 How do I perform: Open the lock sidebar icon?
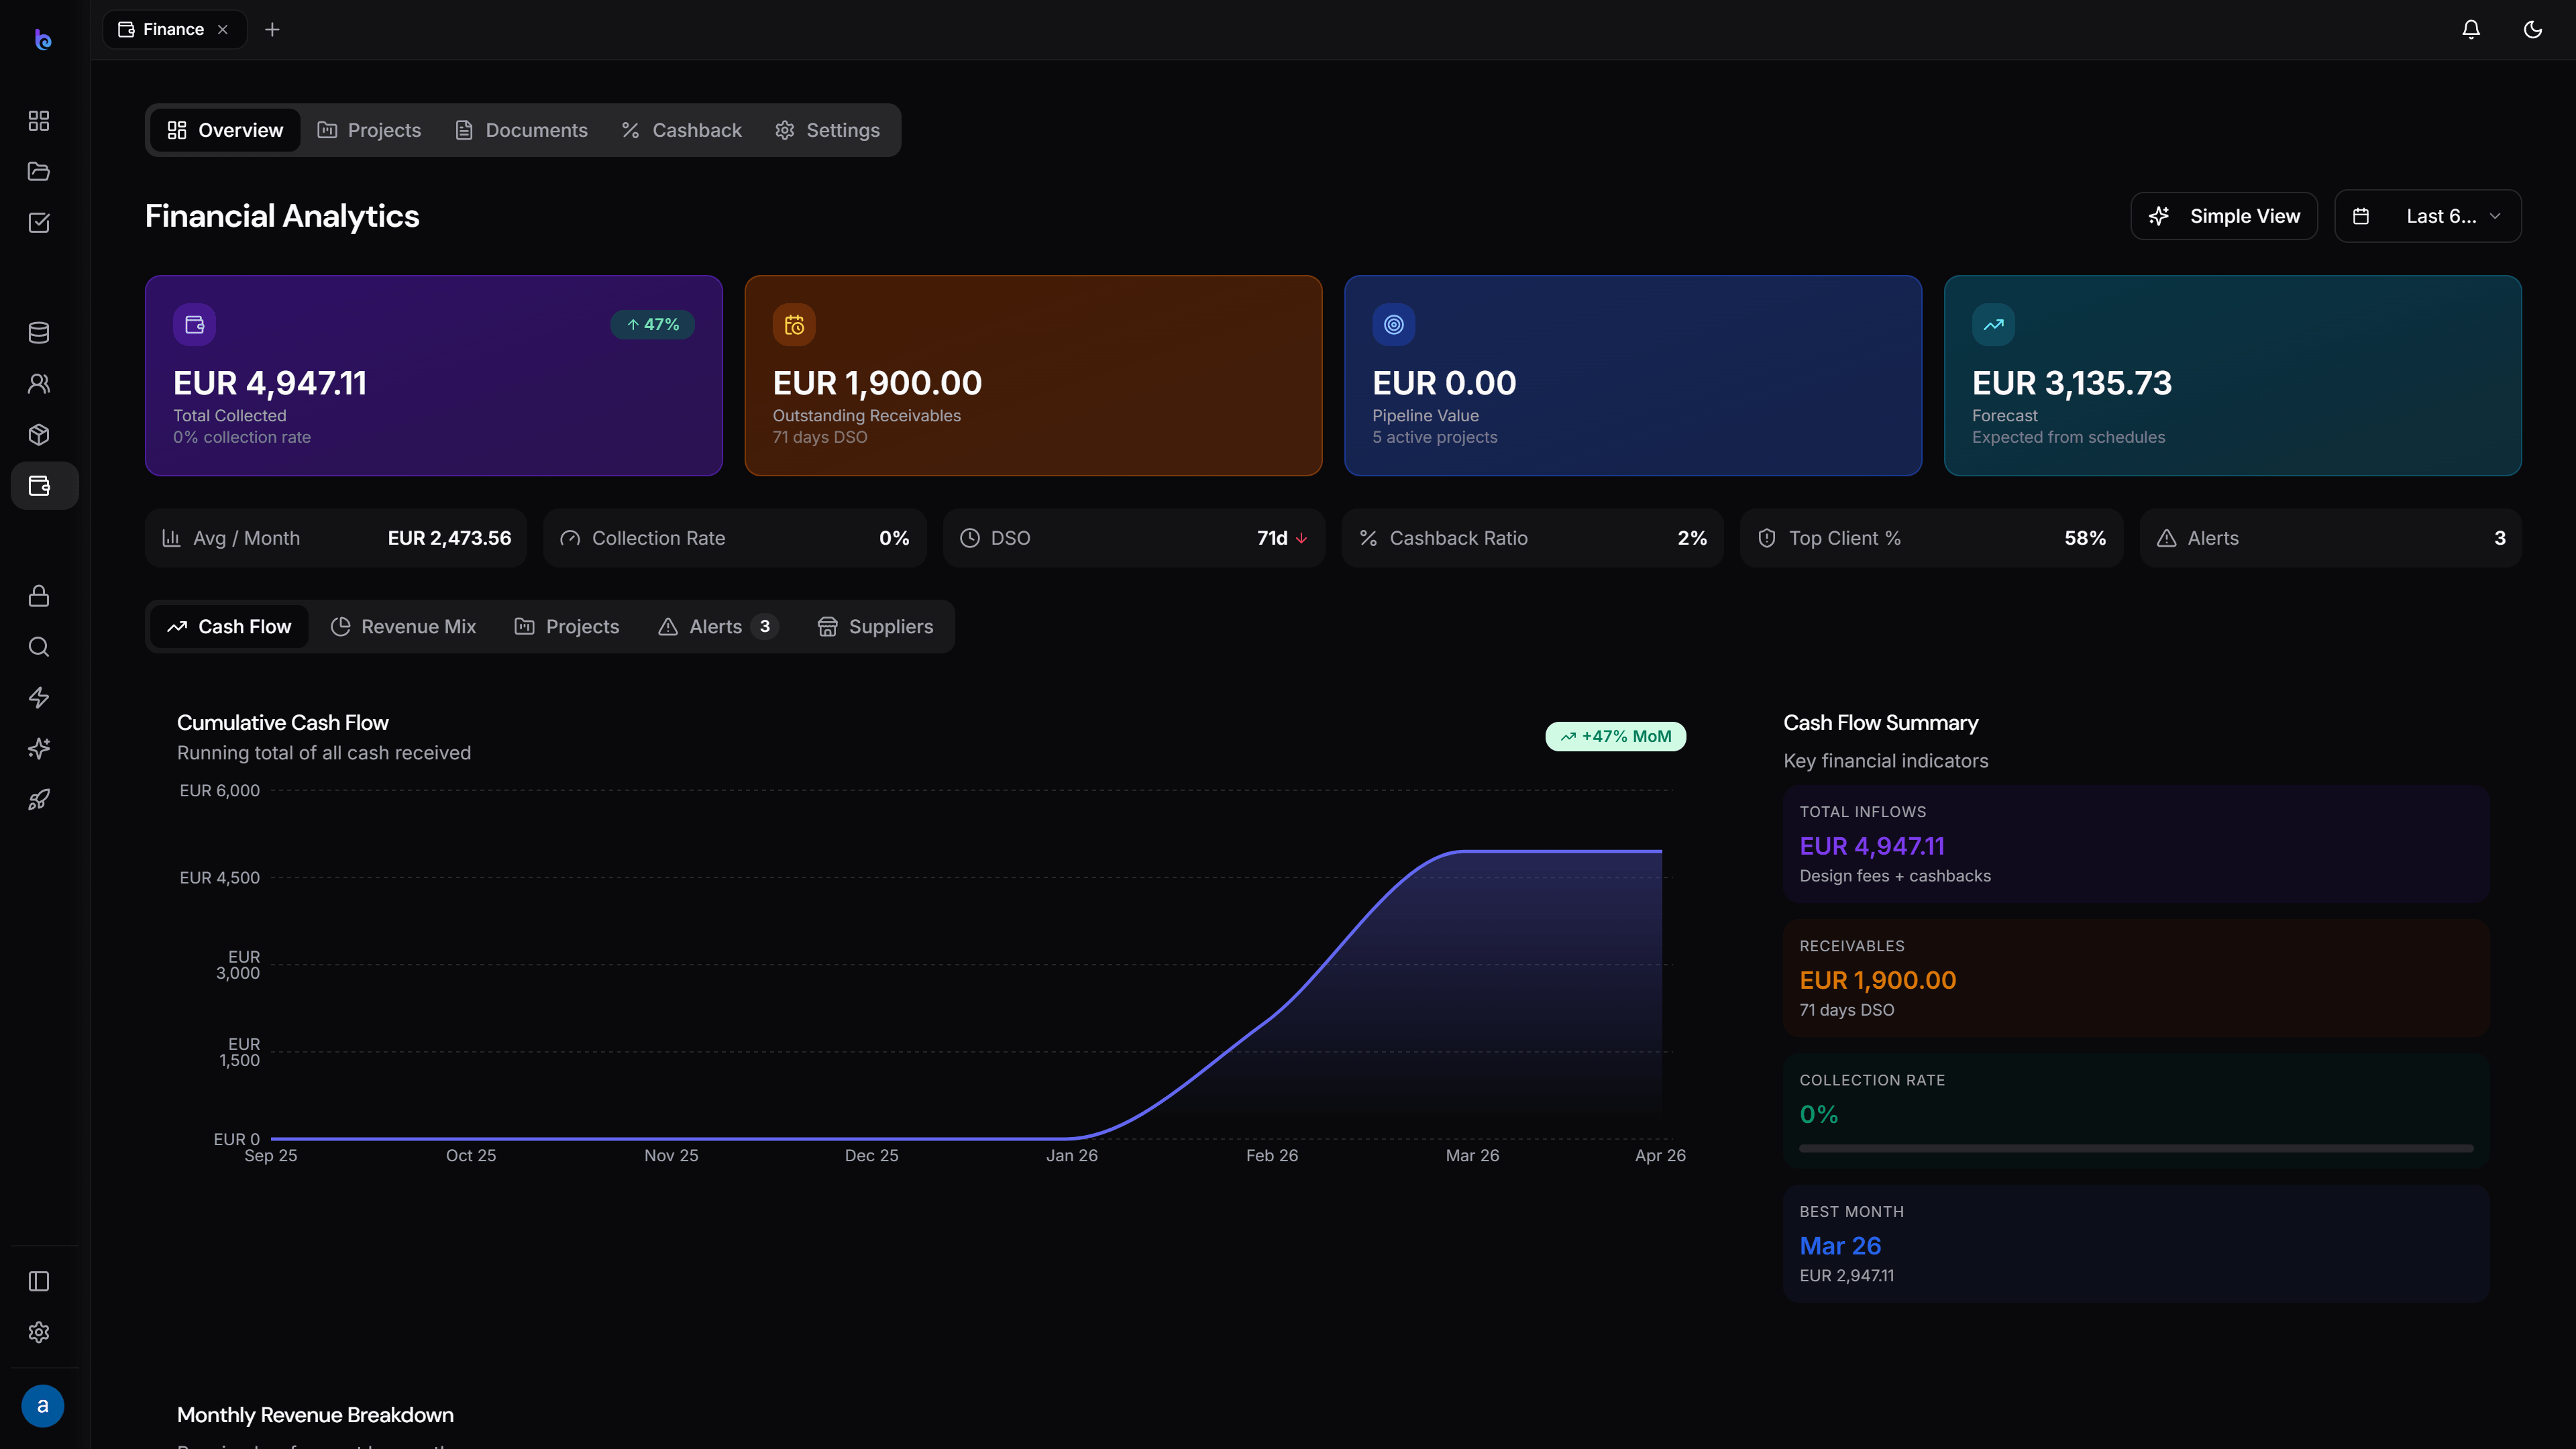pyautogui.click(x=39, y=596)
